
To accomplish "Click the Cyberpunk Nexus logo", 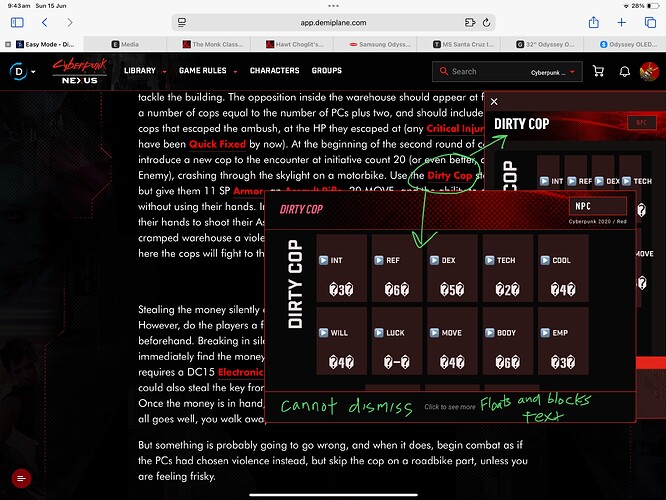I will (x=79, y=71).
